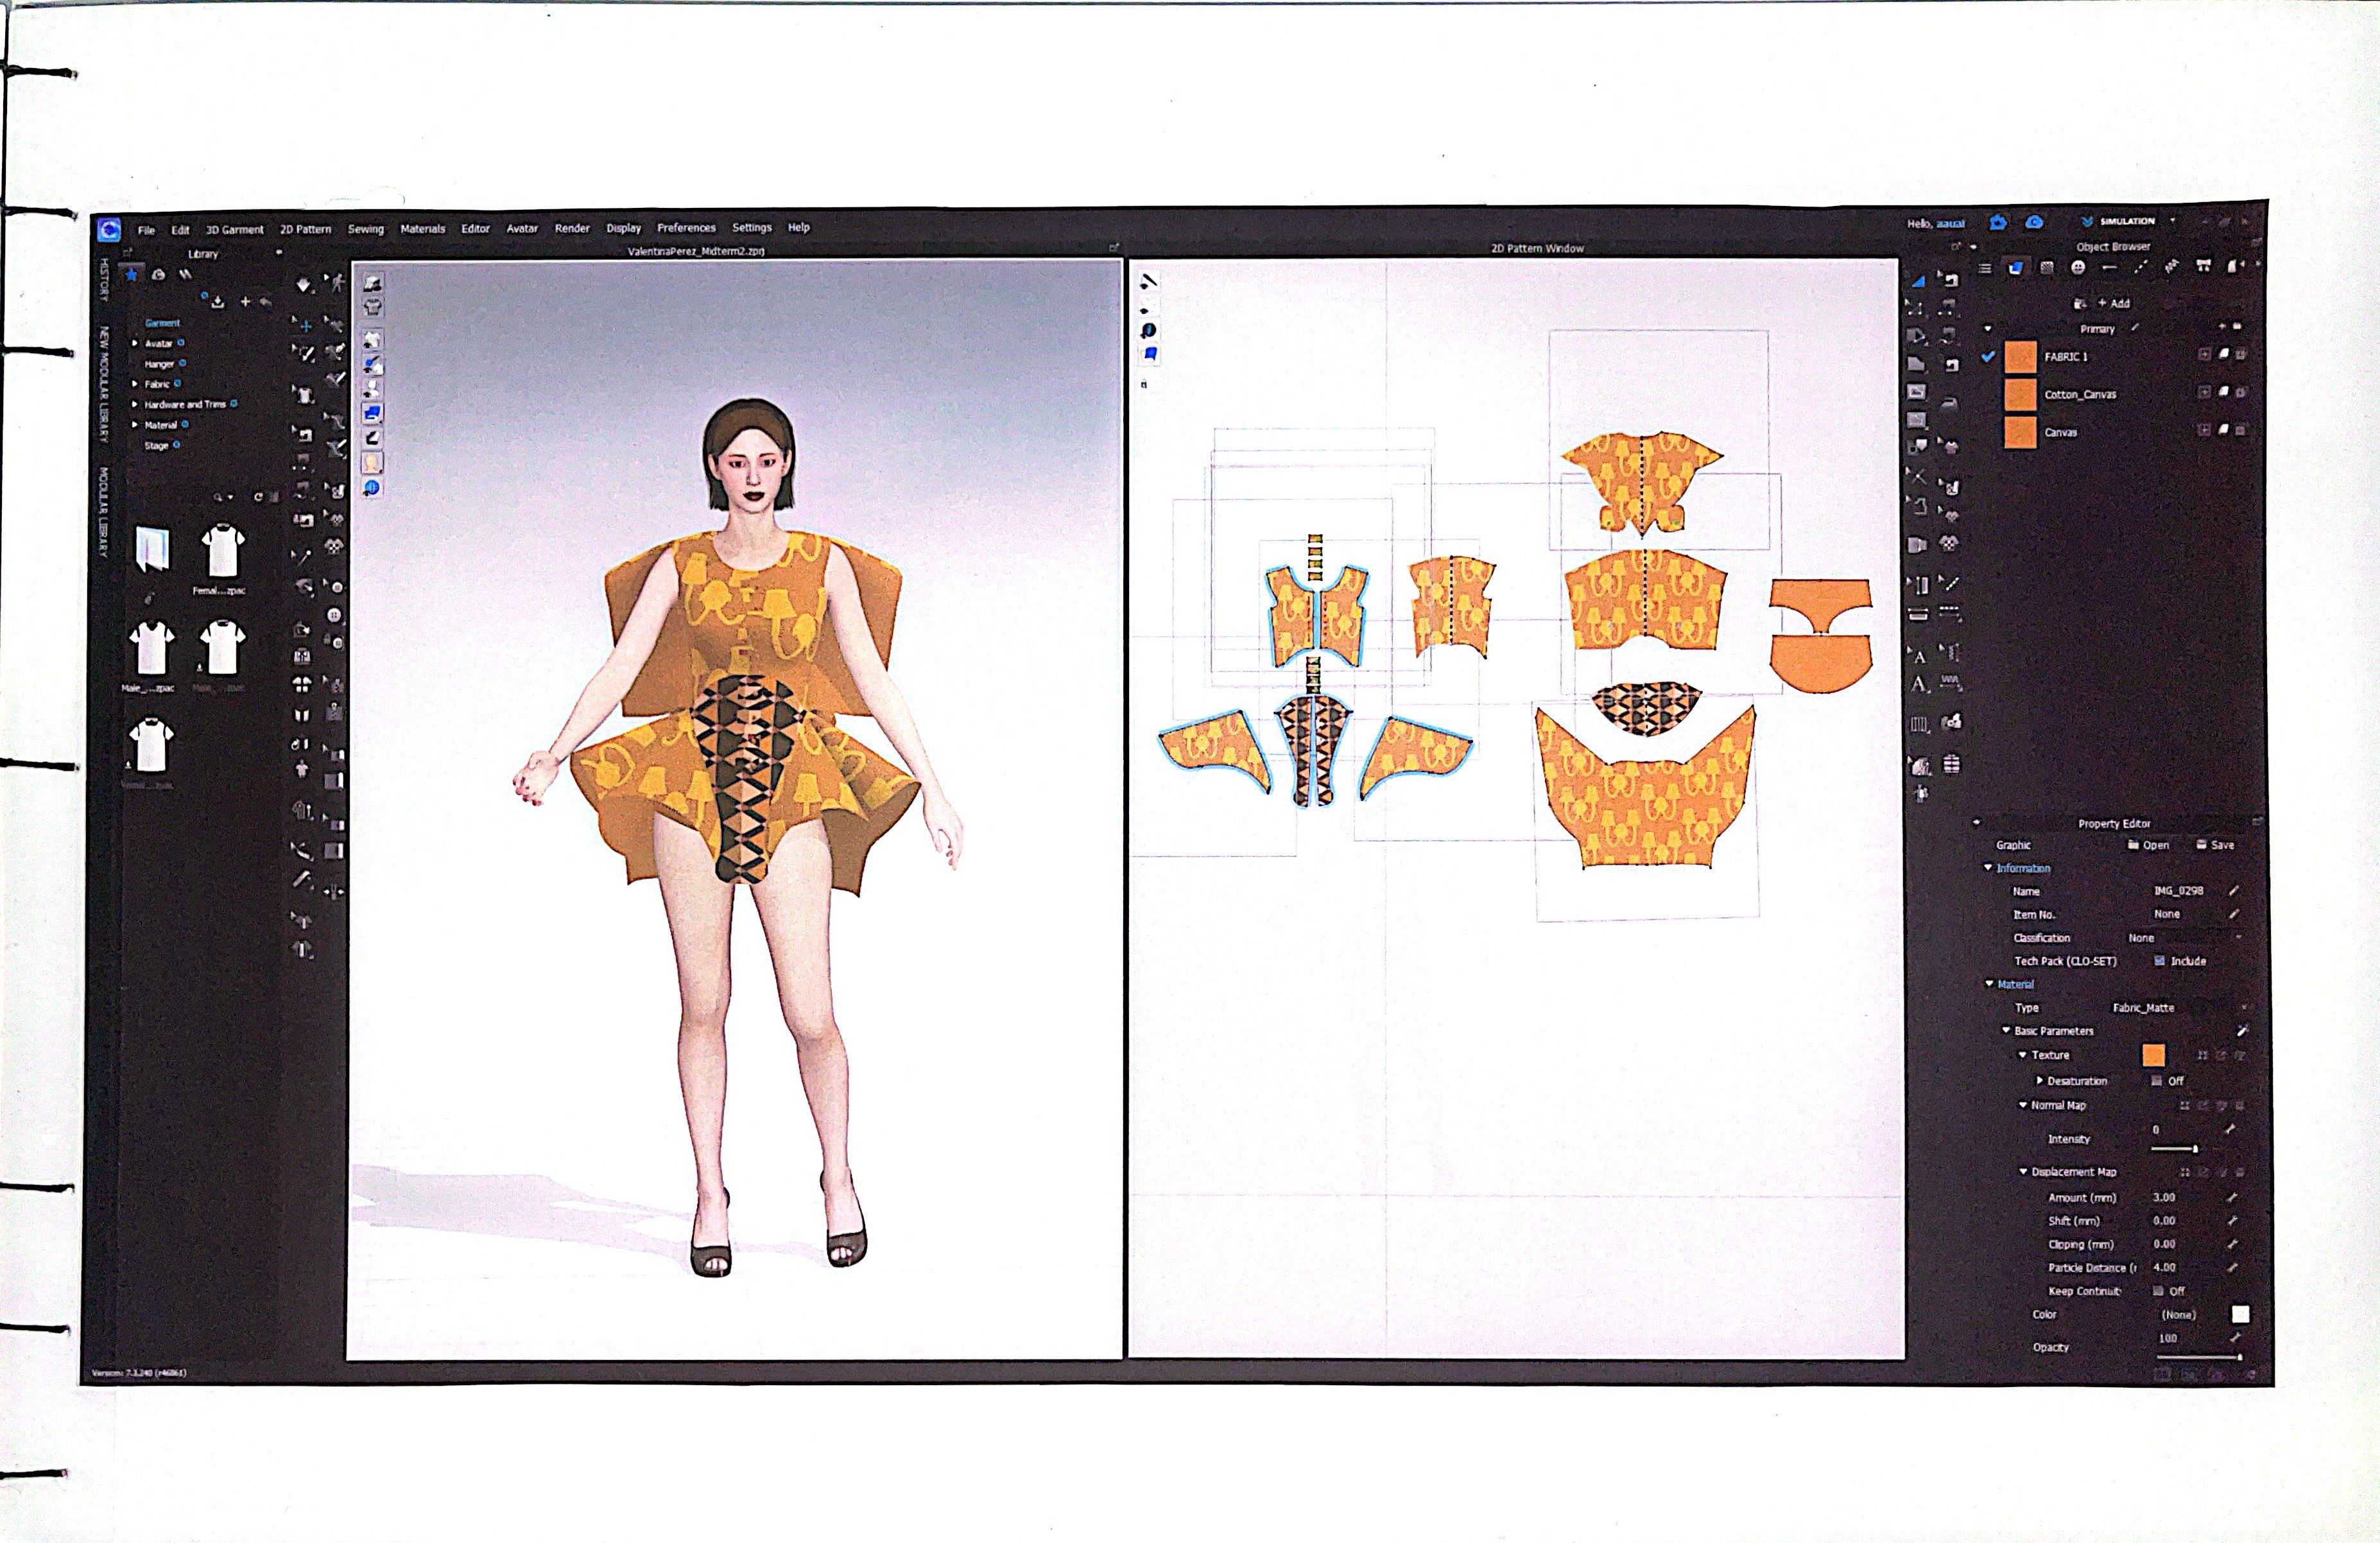Screen dimensions: 2380x1543
Task: Open the Sewing menu
Action: [x=366, y=229]
